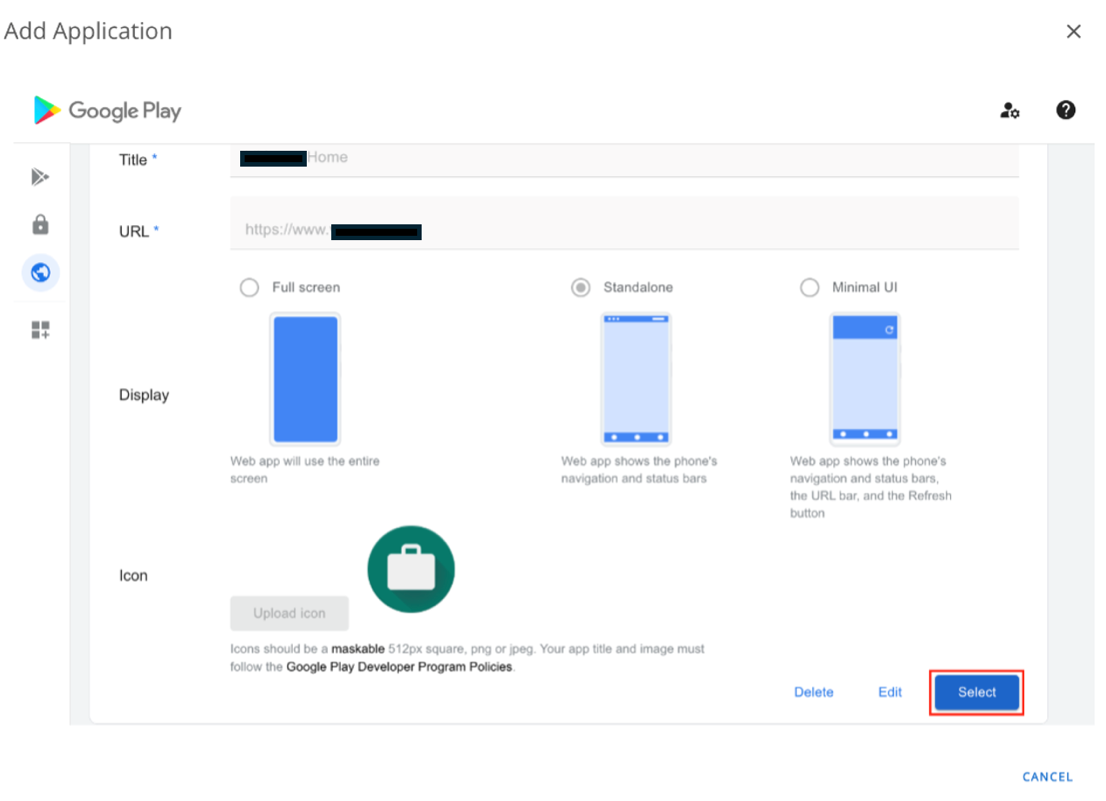Image resolution: width=1106 pixels, height=801 pixels.
Task: Delete the web app
Action: click(x=813, y=692)
